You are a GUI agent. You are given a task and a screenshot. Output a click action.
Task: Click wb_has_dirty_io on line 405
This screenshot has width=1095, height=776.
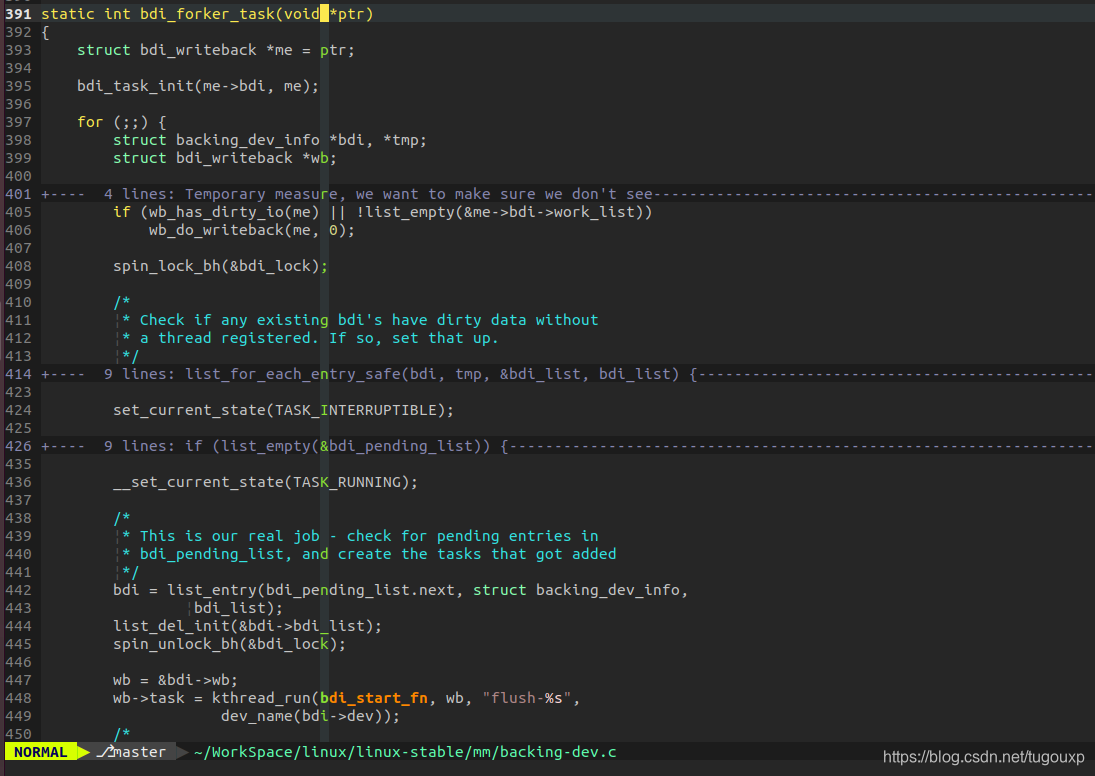[x=216, y=212]
